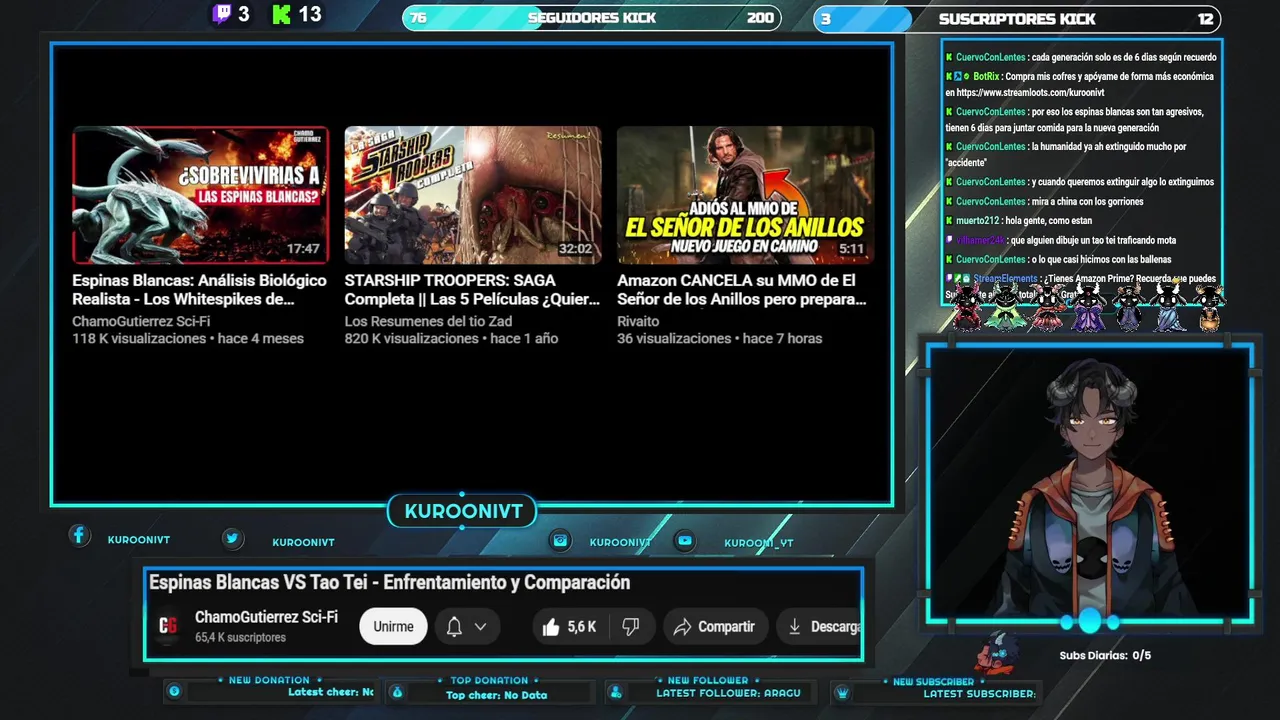Expand the notification bell dropdown chevron
Image resolution: width=1280 pixels, height=720 pixels.
pyautogui.click(x=480, y=627)
